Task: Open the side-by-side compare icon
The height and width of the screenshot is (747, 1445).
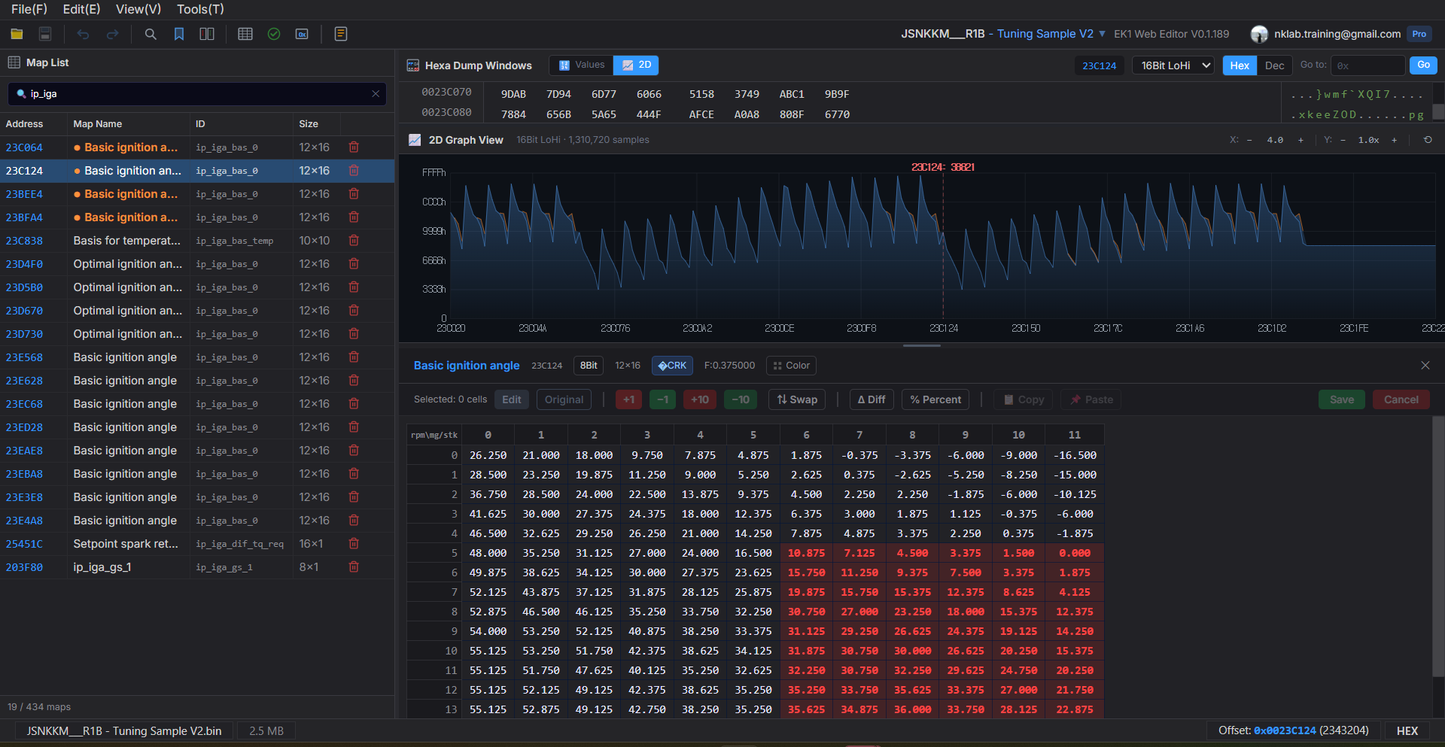Action: (207, 34)
